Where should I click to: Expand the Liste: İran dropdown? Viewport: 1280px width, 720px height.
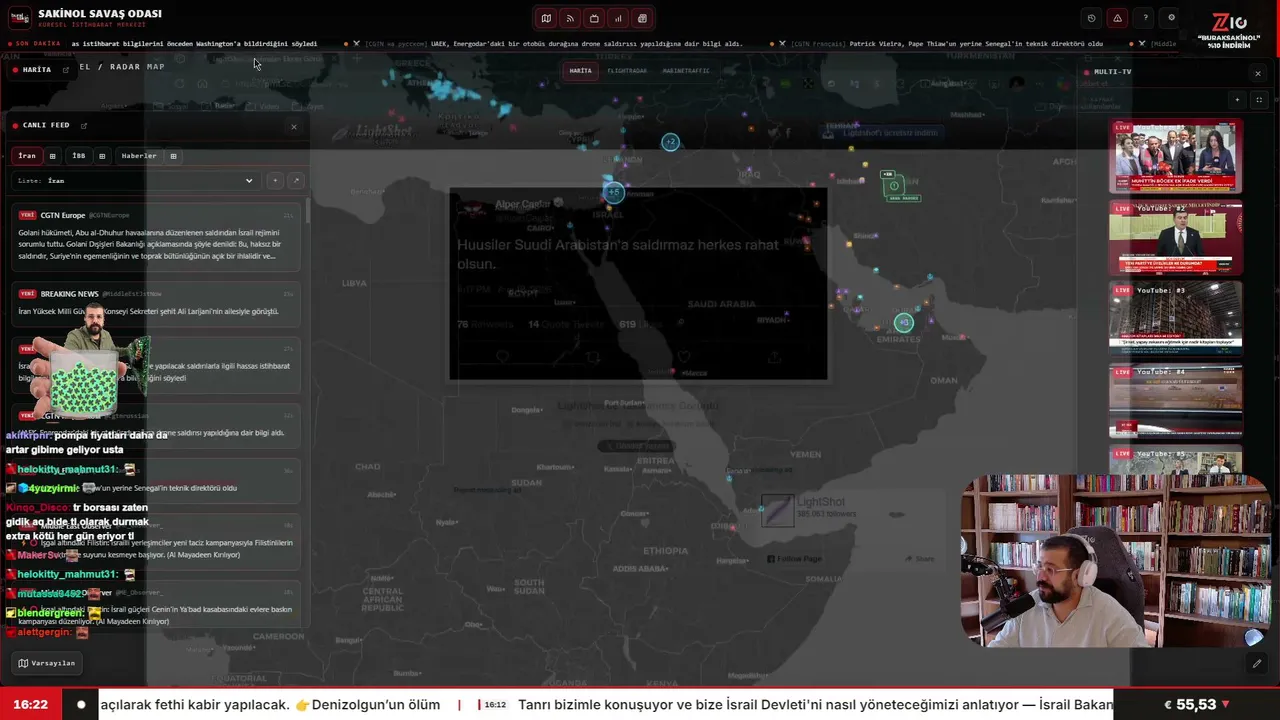[x=136, y=181]
